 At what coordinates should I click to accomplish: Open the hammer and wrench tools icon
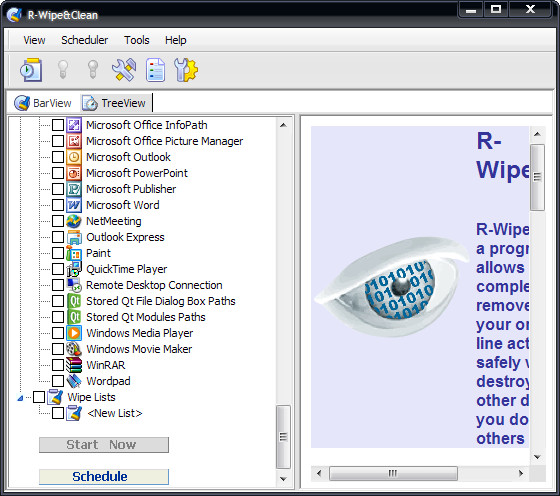124,70
